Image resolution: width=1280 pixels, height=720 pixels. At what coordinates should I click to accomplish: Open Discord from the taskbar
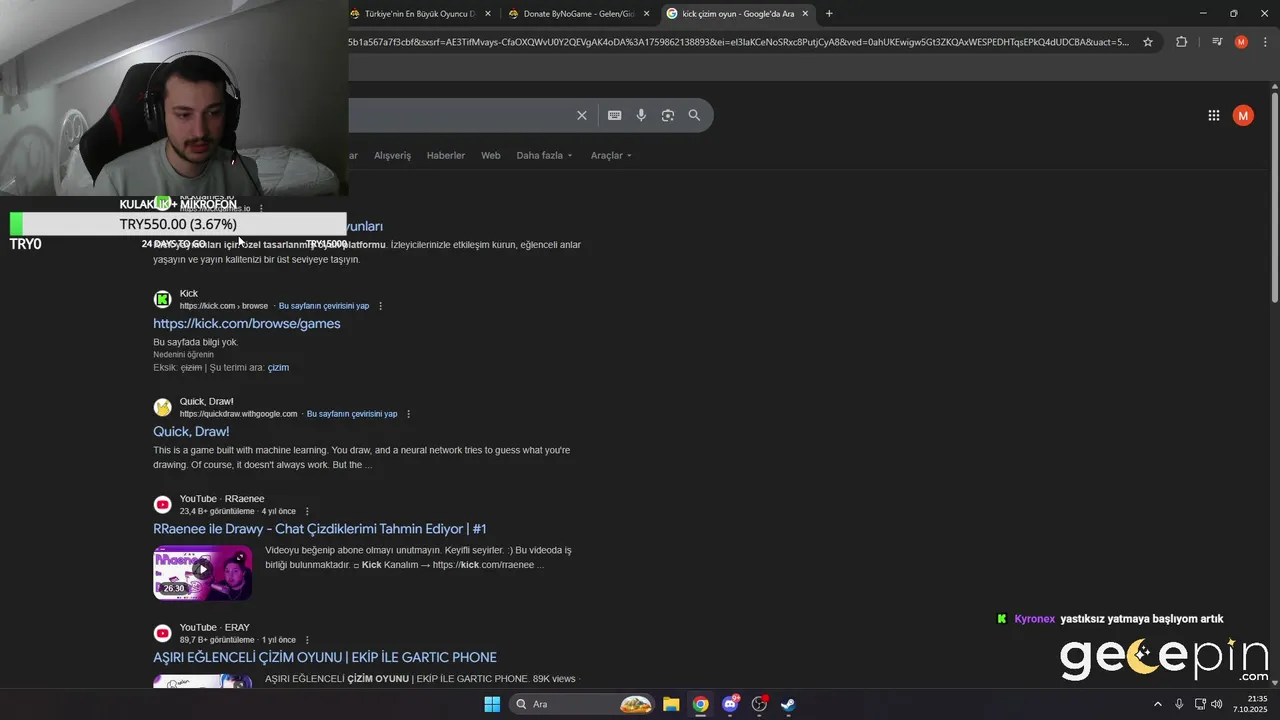tap(730, 704)
